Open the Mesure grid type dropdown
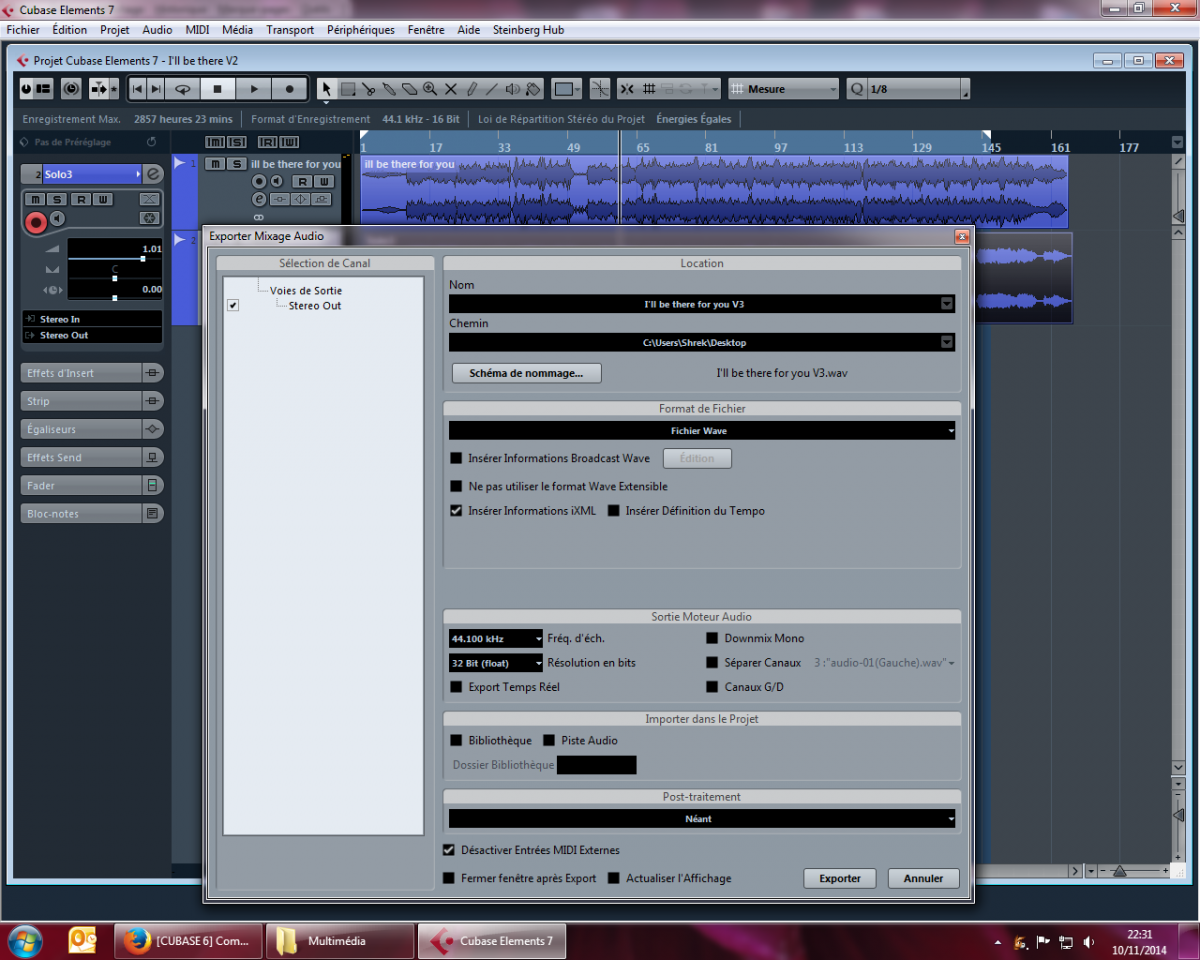Image resolution: width=1200 pixels, height=960 pixels. click(783, 89)
